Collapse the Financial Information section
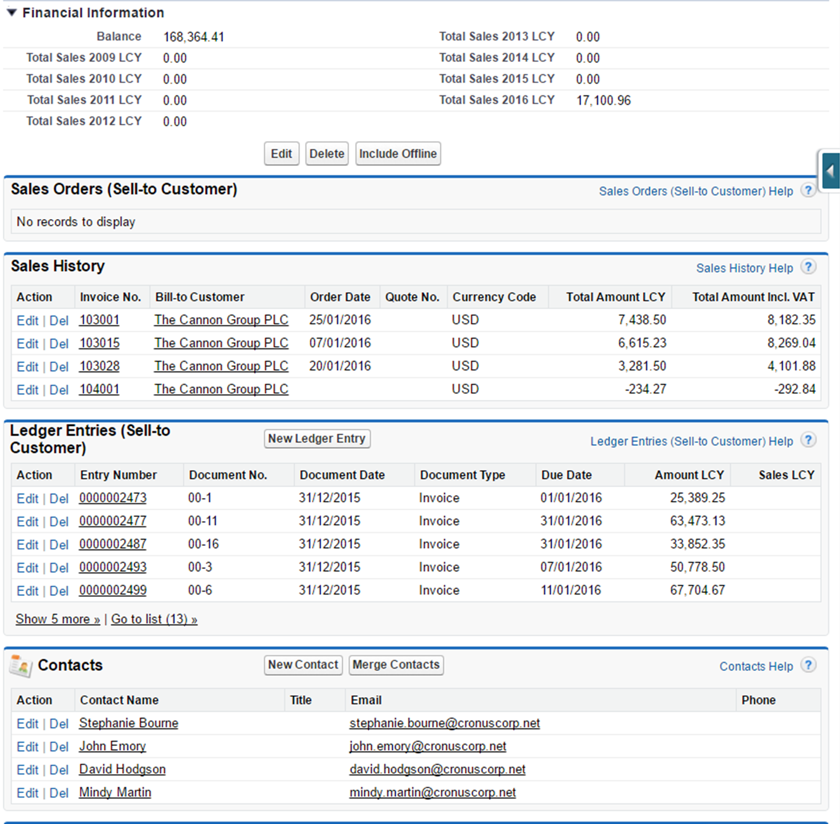This screenshot has height=824, width=840. [12, 12]
